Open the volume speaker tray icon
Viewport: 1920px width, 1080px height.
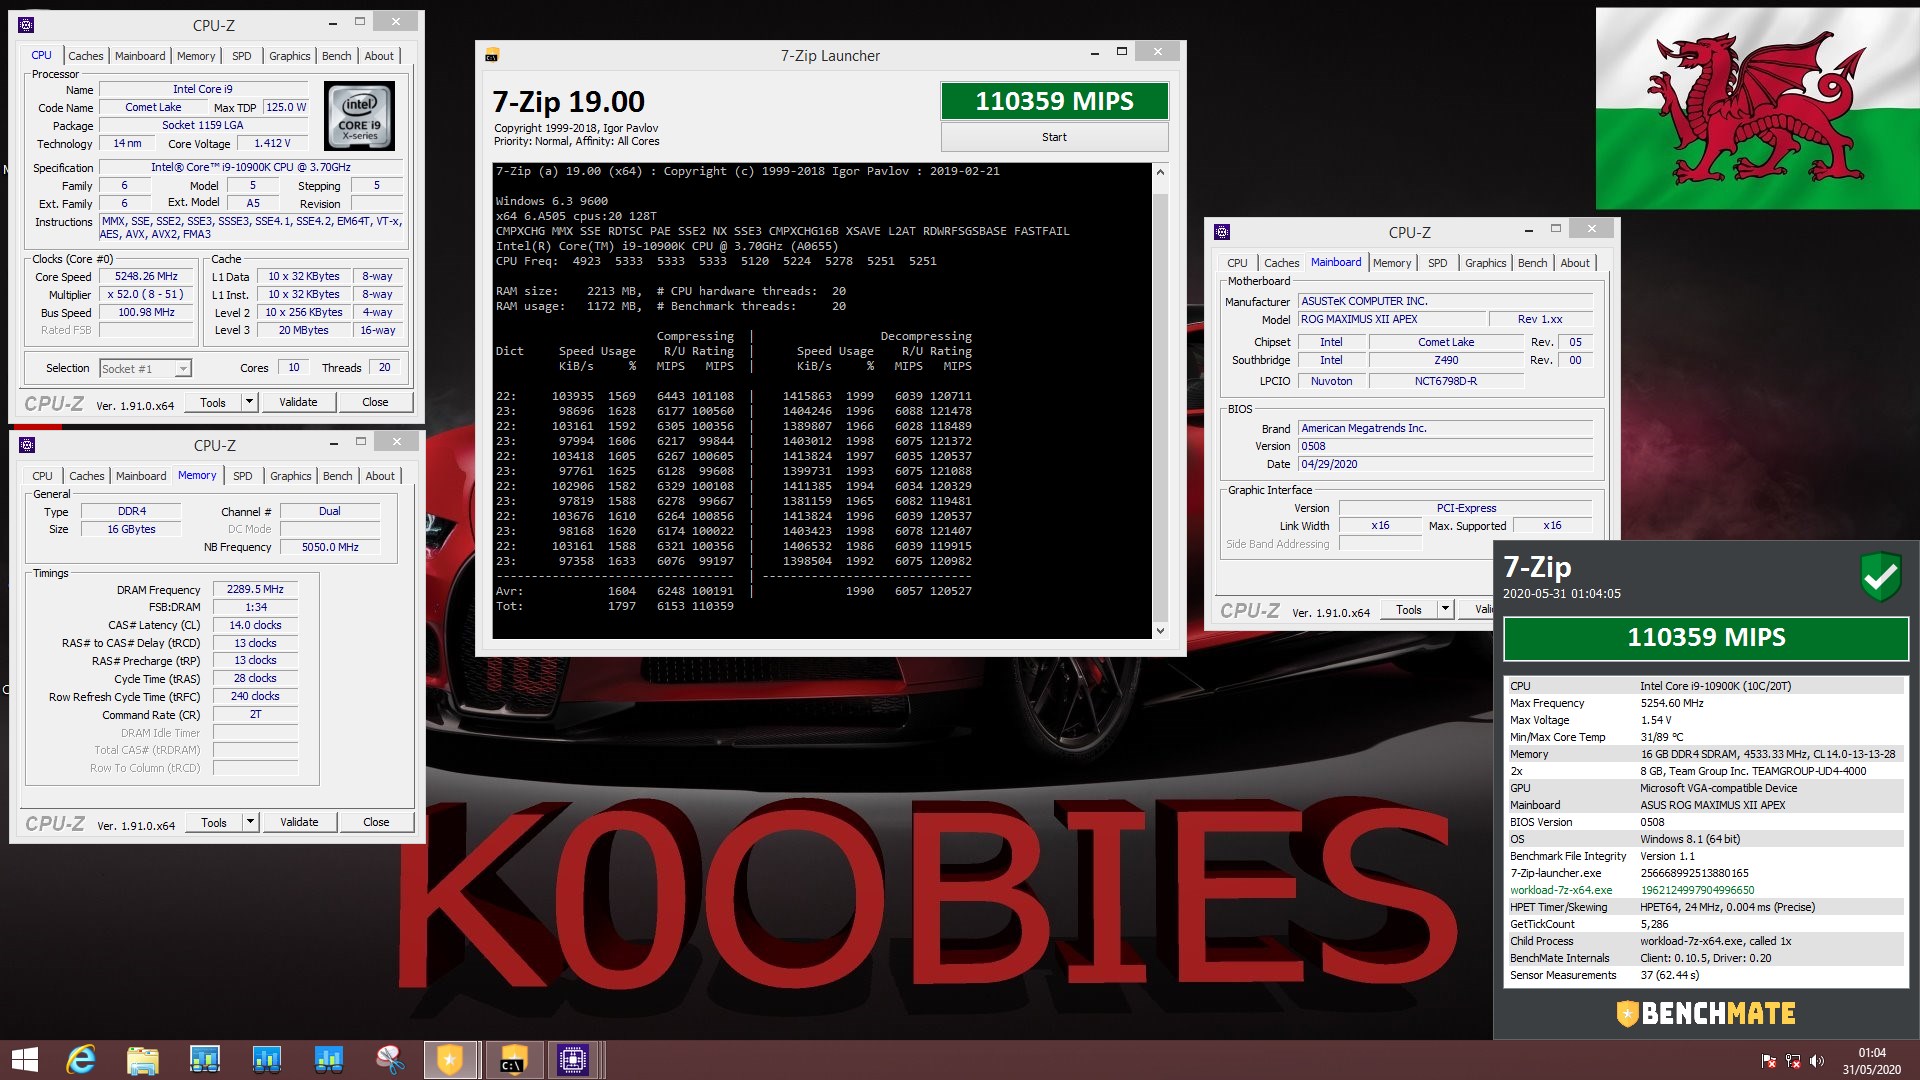pos(1817,1061)
